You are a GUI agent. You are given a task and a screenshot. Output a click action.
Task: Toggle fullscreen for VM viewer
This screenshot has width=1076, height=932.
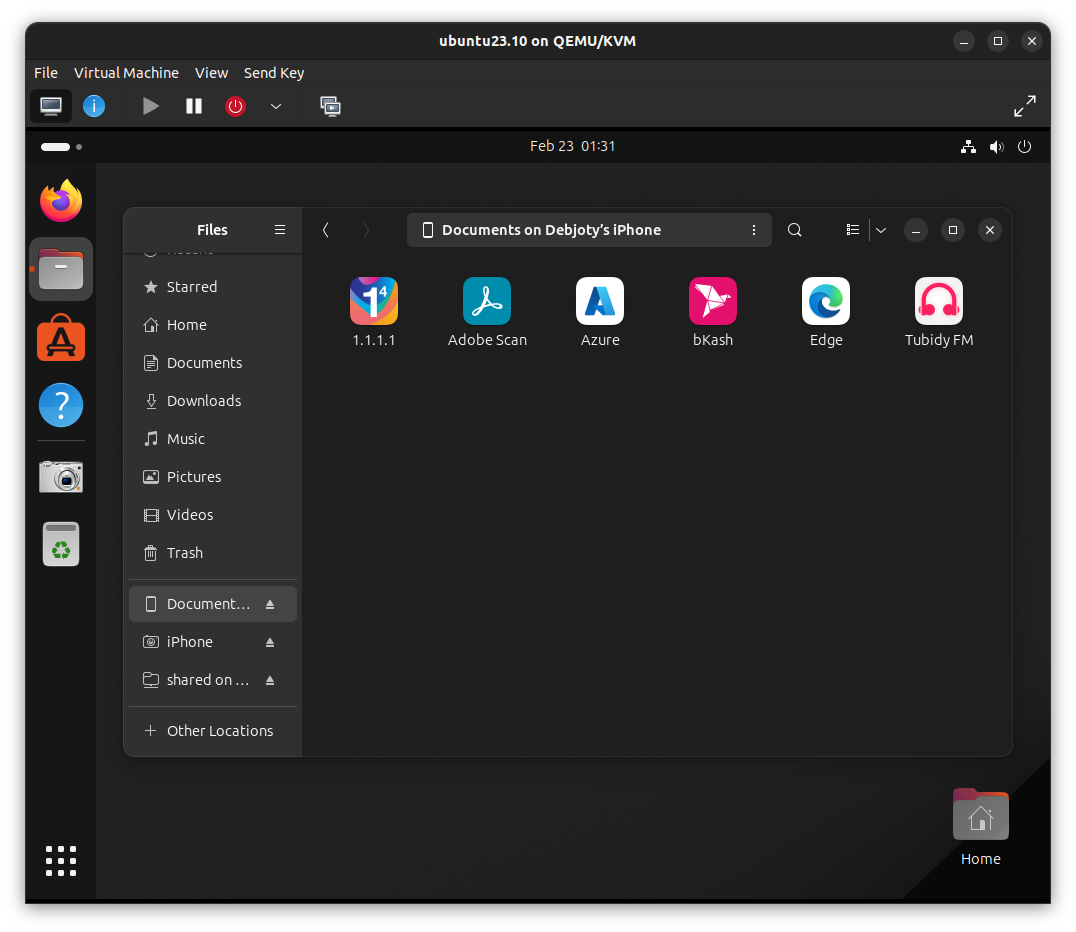pyautogui.click(x=1025, y=106)
